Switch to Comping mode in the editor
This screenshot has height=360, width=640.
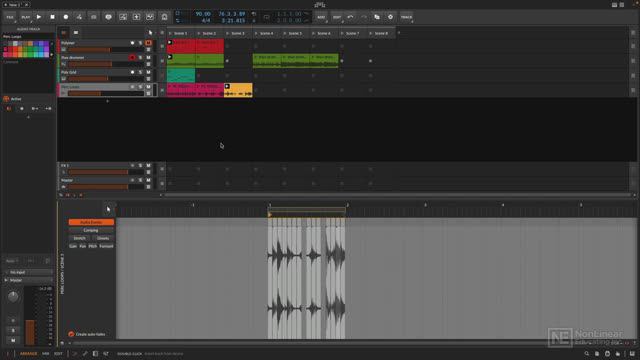(x=91, y=230)
